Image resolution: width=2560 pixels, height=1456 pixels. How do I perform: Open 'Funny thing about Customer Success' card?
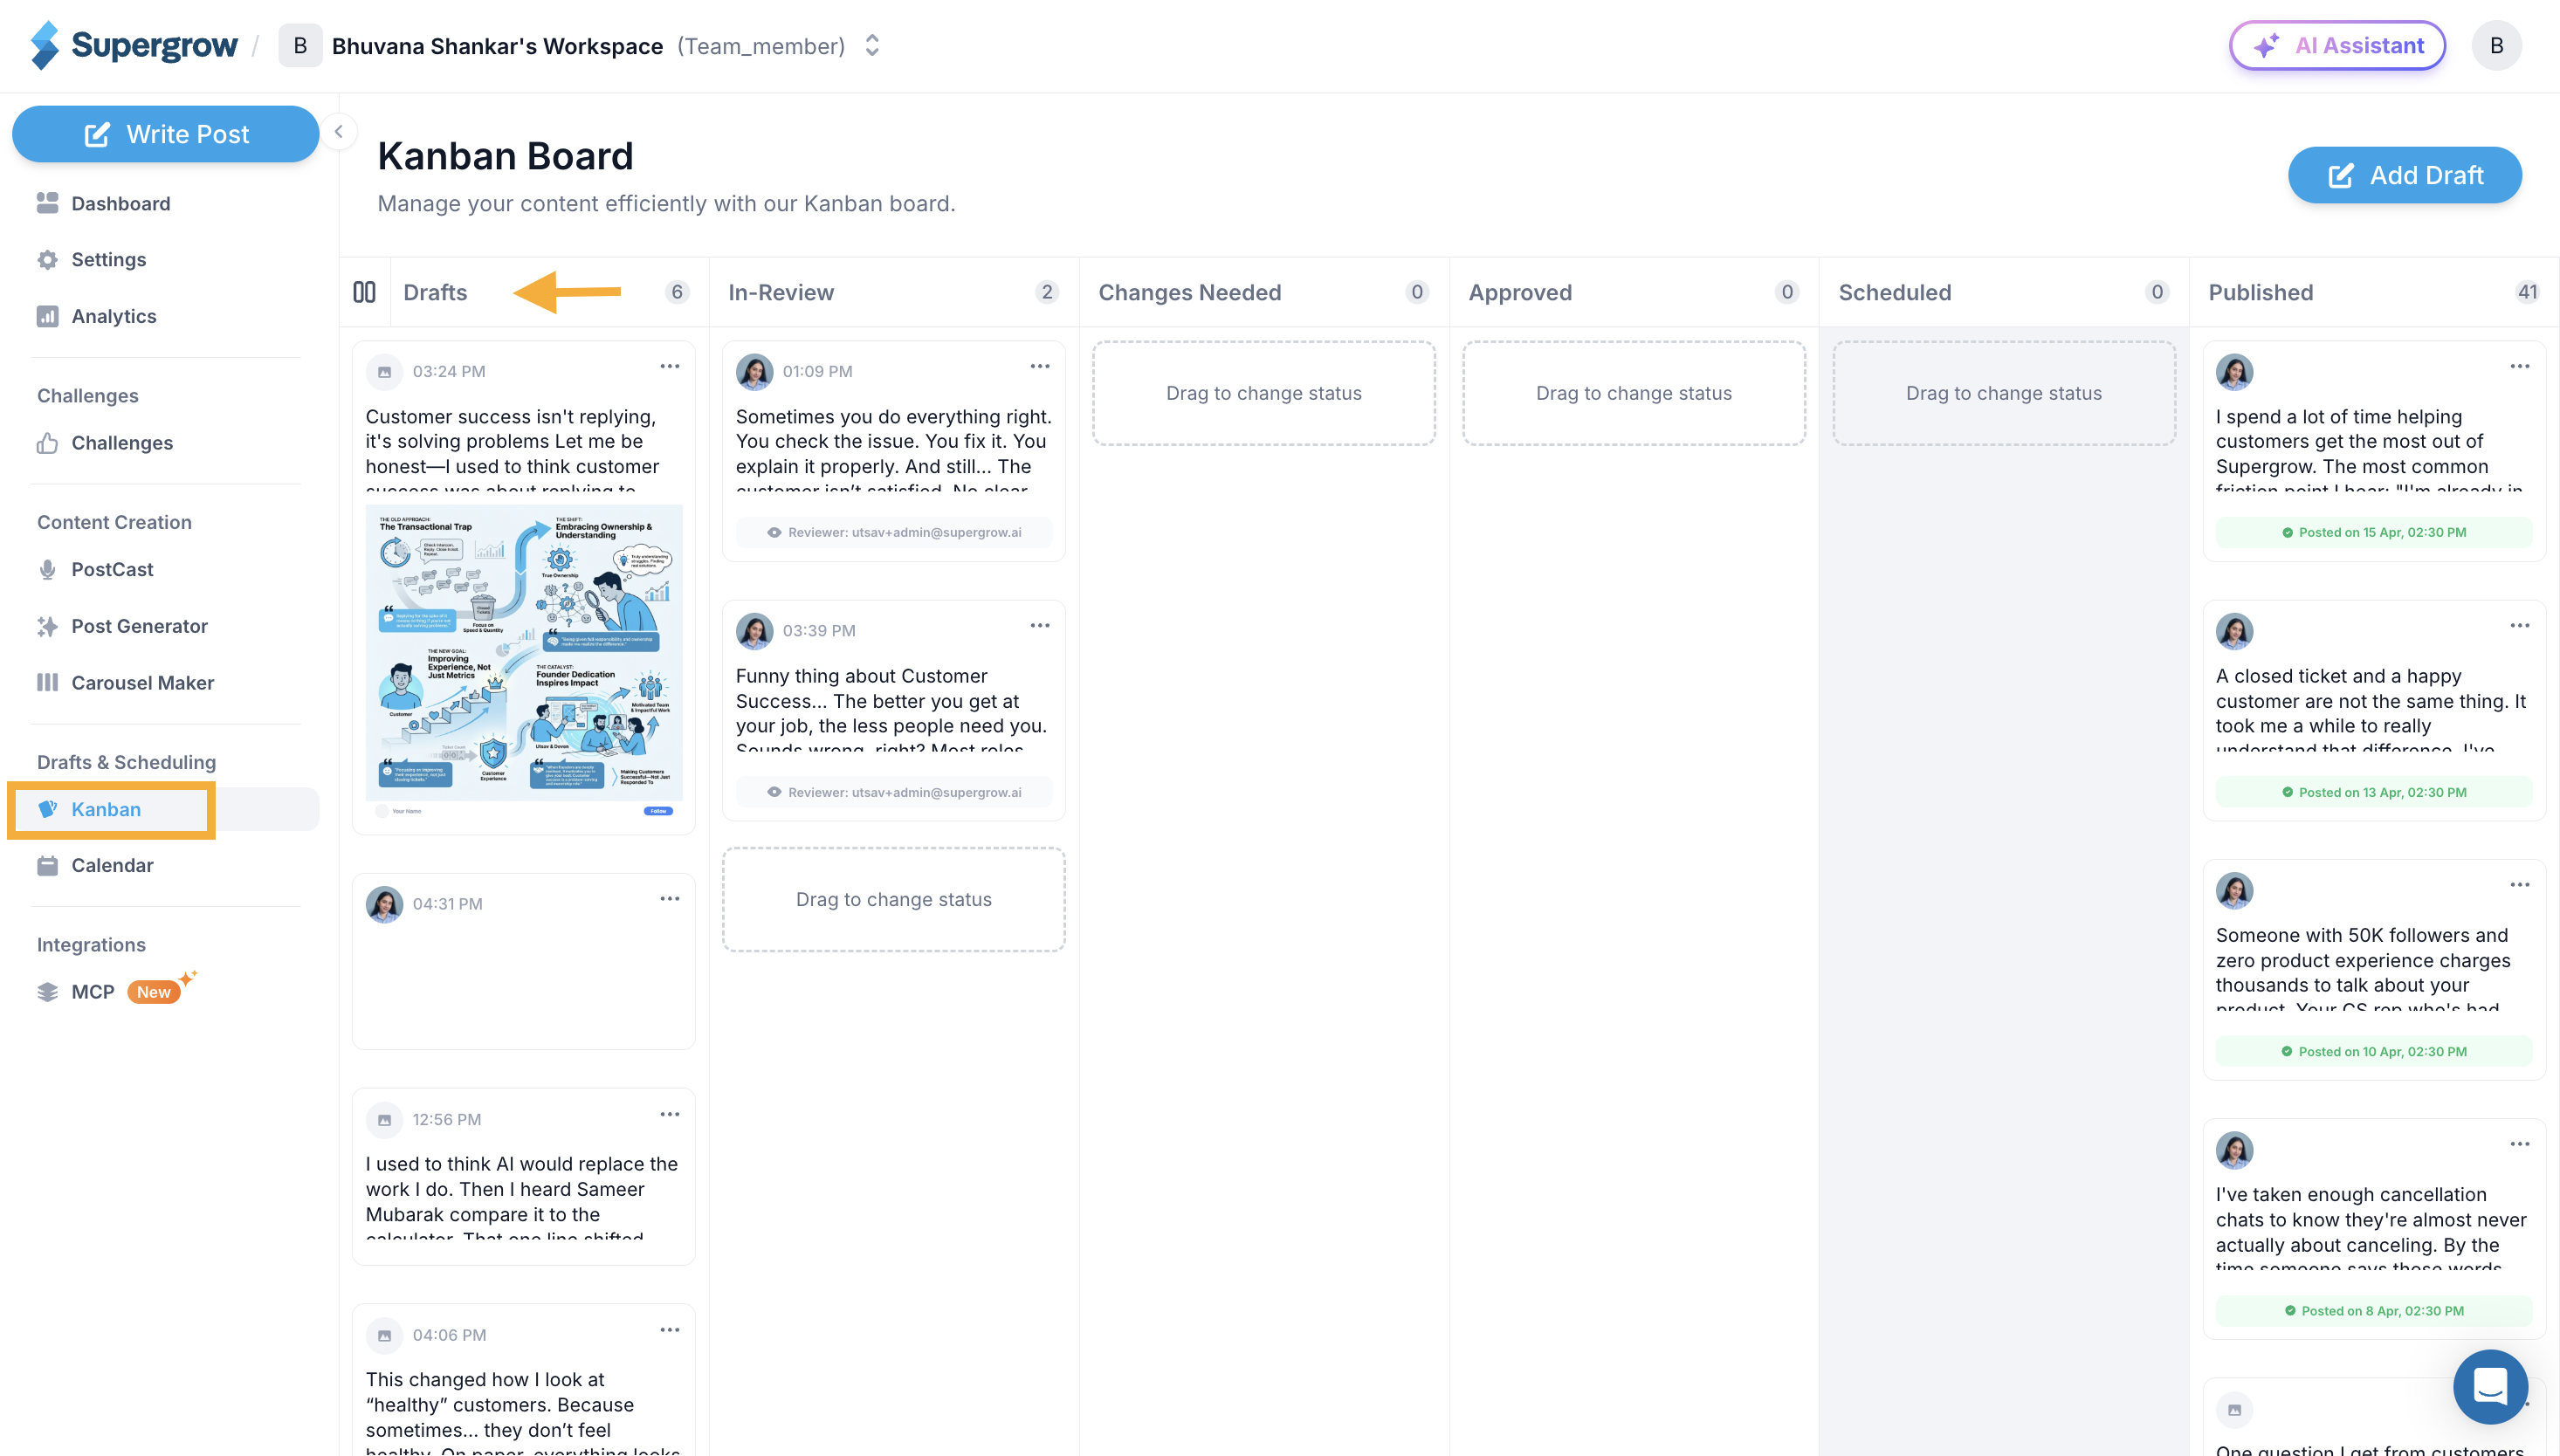893,711
